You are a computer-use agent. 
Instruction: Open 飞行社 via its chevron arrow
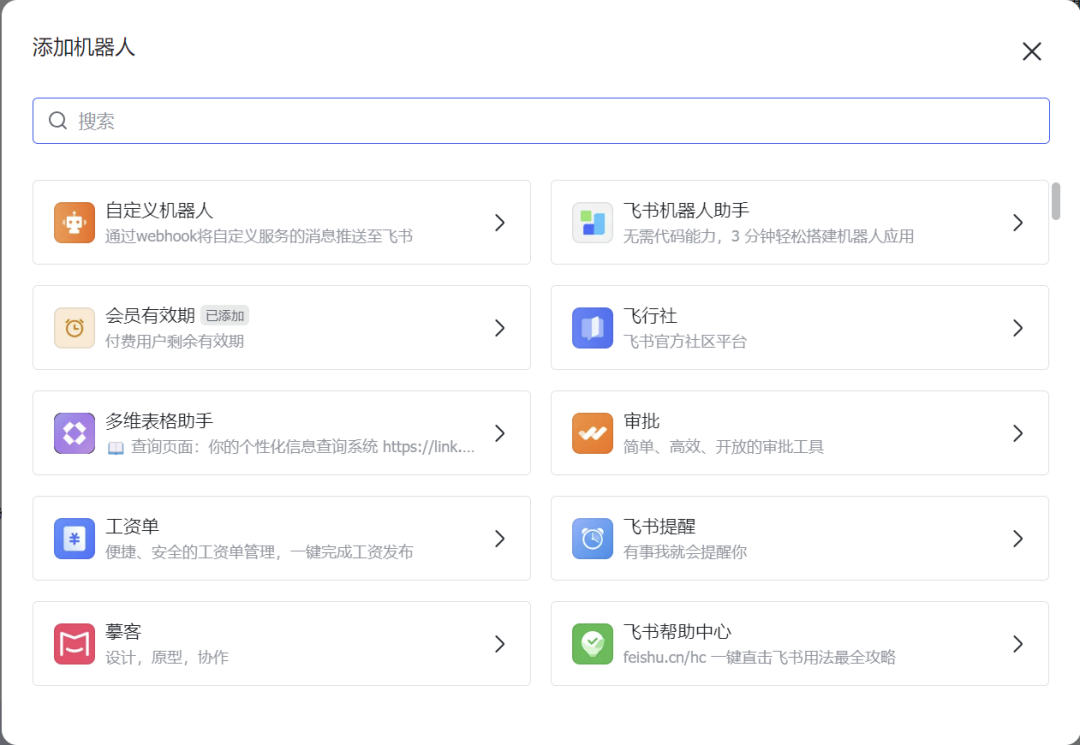coord(1018,328)
